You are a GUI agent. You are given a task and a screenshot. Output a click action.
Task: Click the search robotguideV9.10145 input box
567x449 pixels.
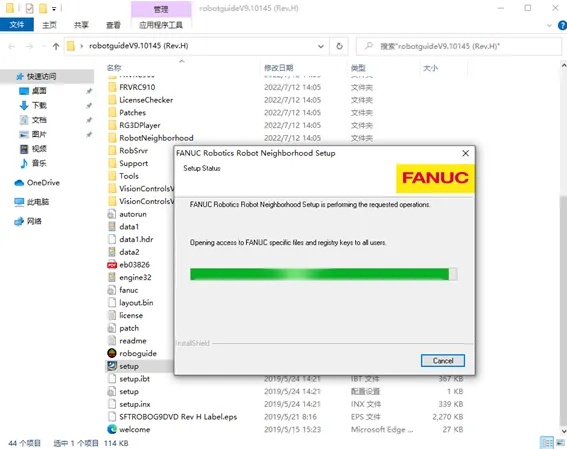tap(459, 46)
